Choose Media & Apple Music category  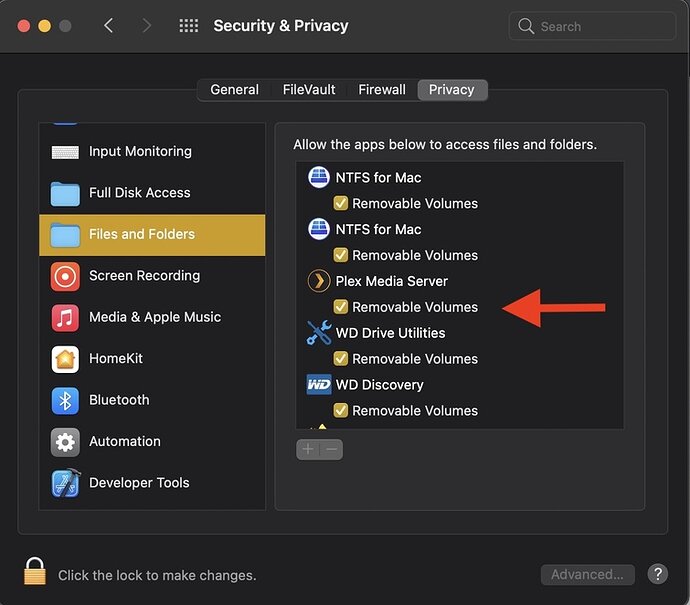tap(152, 318)
